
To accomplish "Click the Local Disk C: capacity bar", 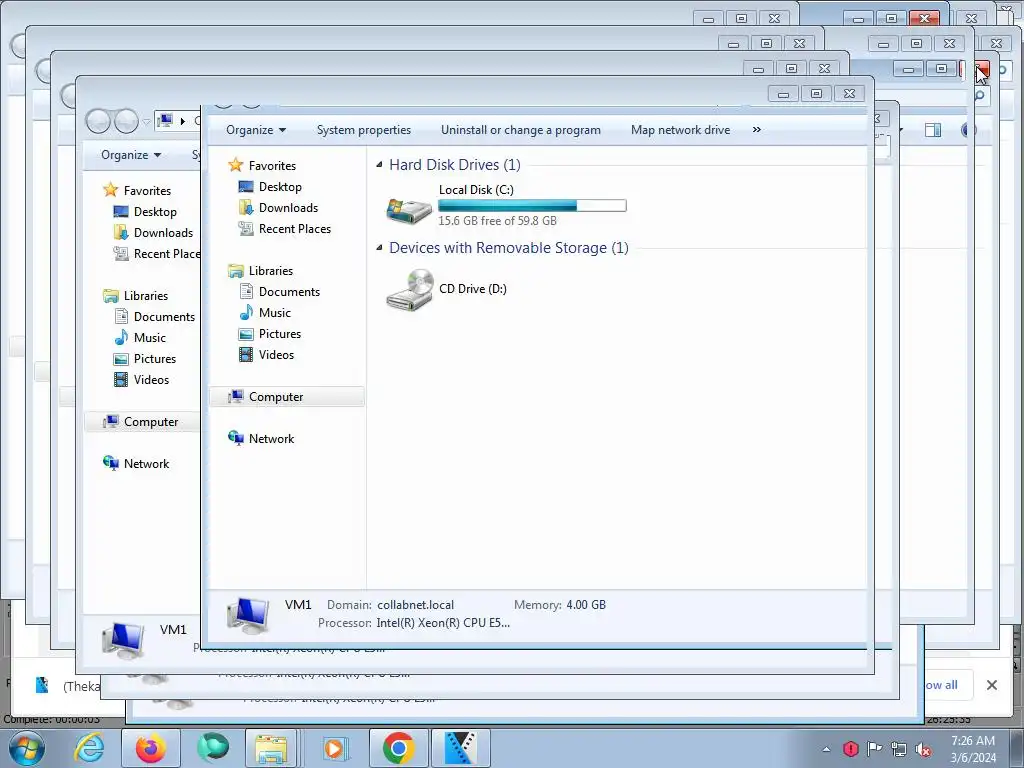I will 532,206.
